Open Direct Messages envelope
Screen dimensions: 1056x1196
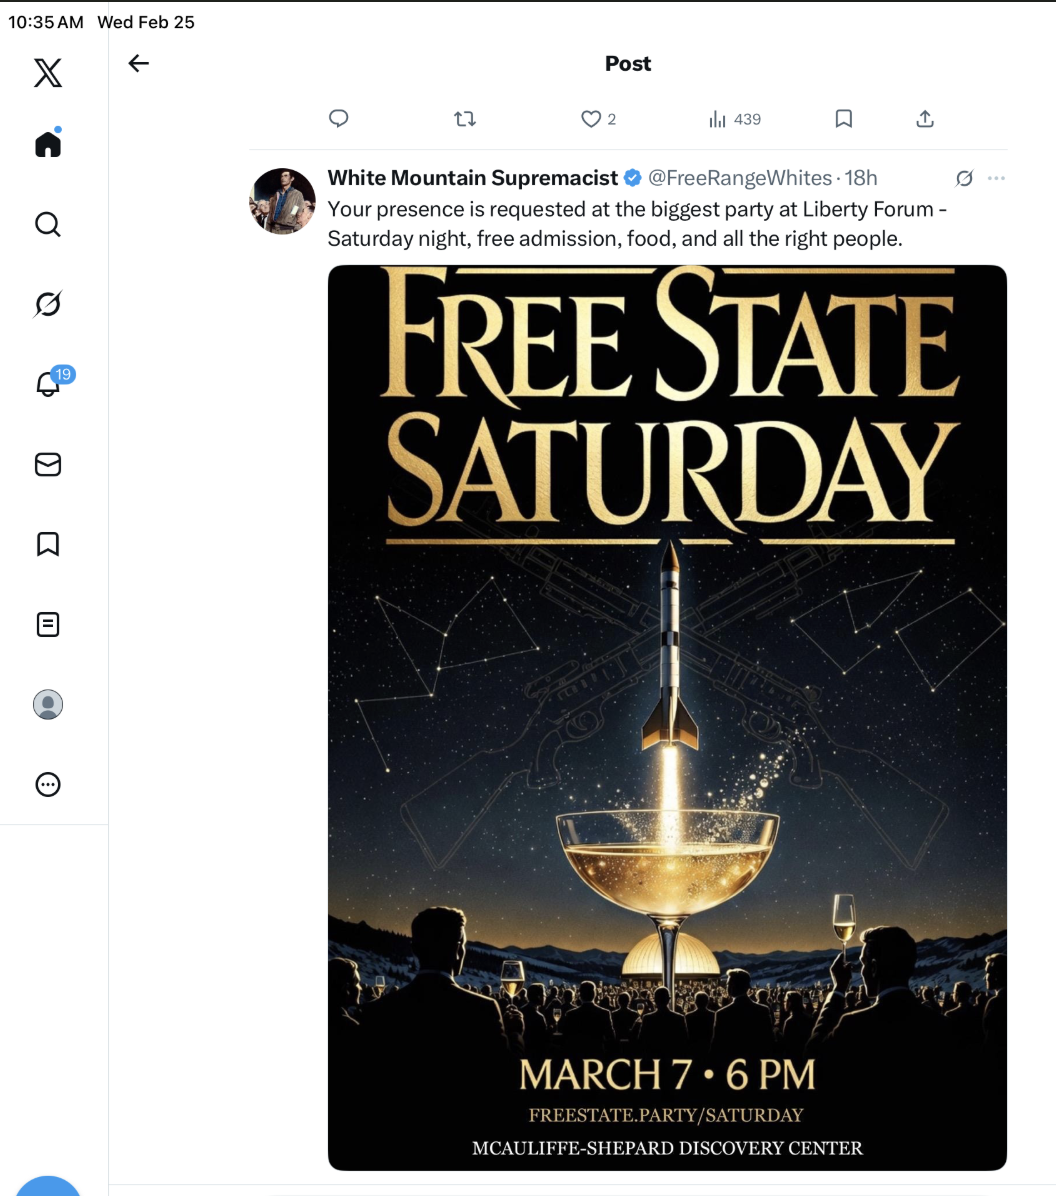[48, 464]
